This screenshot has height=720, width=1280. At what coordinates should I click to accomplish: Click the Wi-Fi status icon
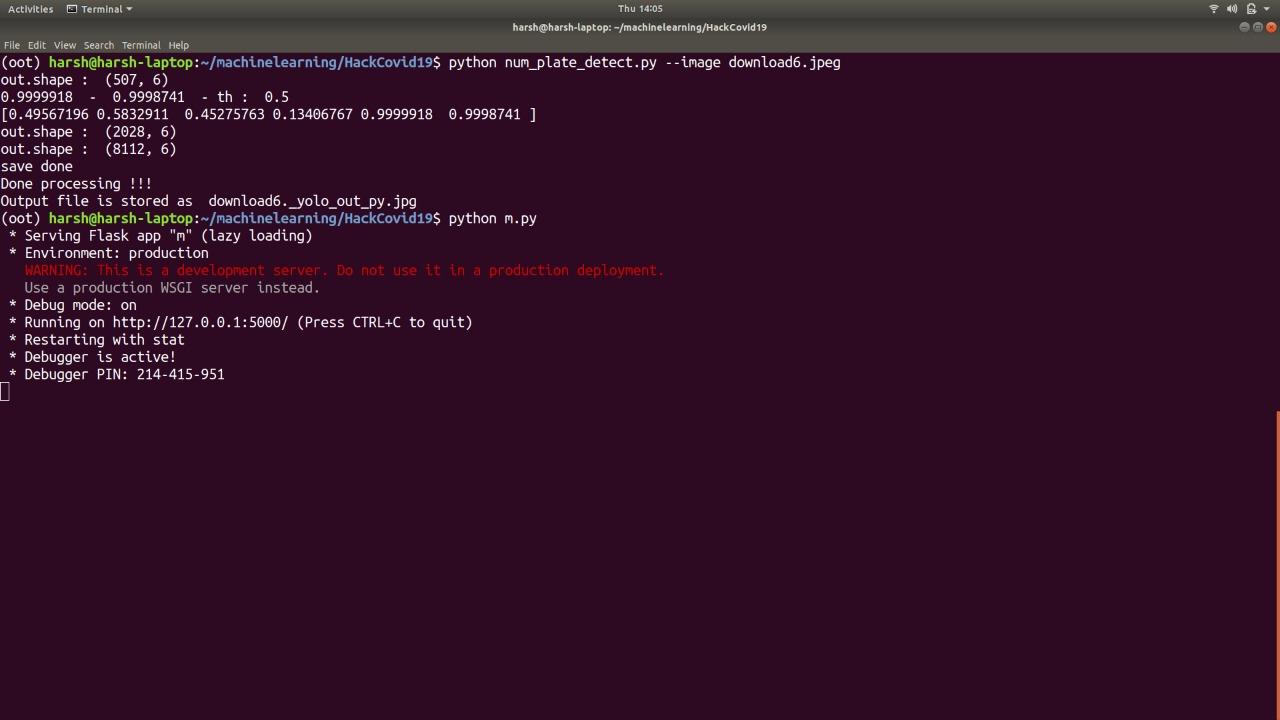coord(1214,9)
